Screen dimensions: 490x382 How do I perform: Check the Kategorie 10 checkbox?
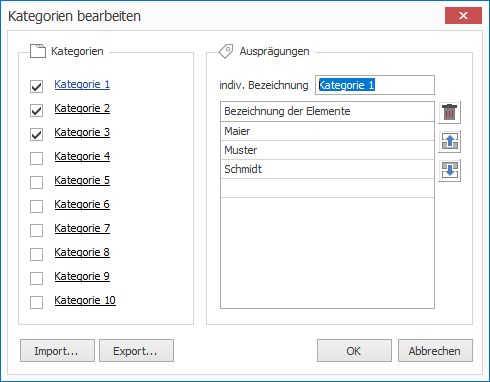click(x=36, y=302)
